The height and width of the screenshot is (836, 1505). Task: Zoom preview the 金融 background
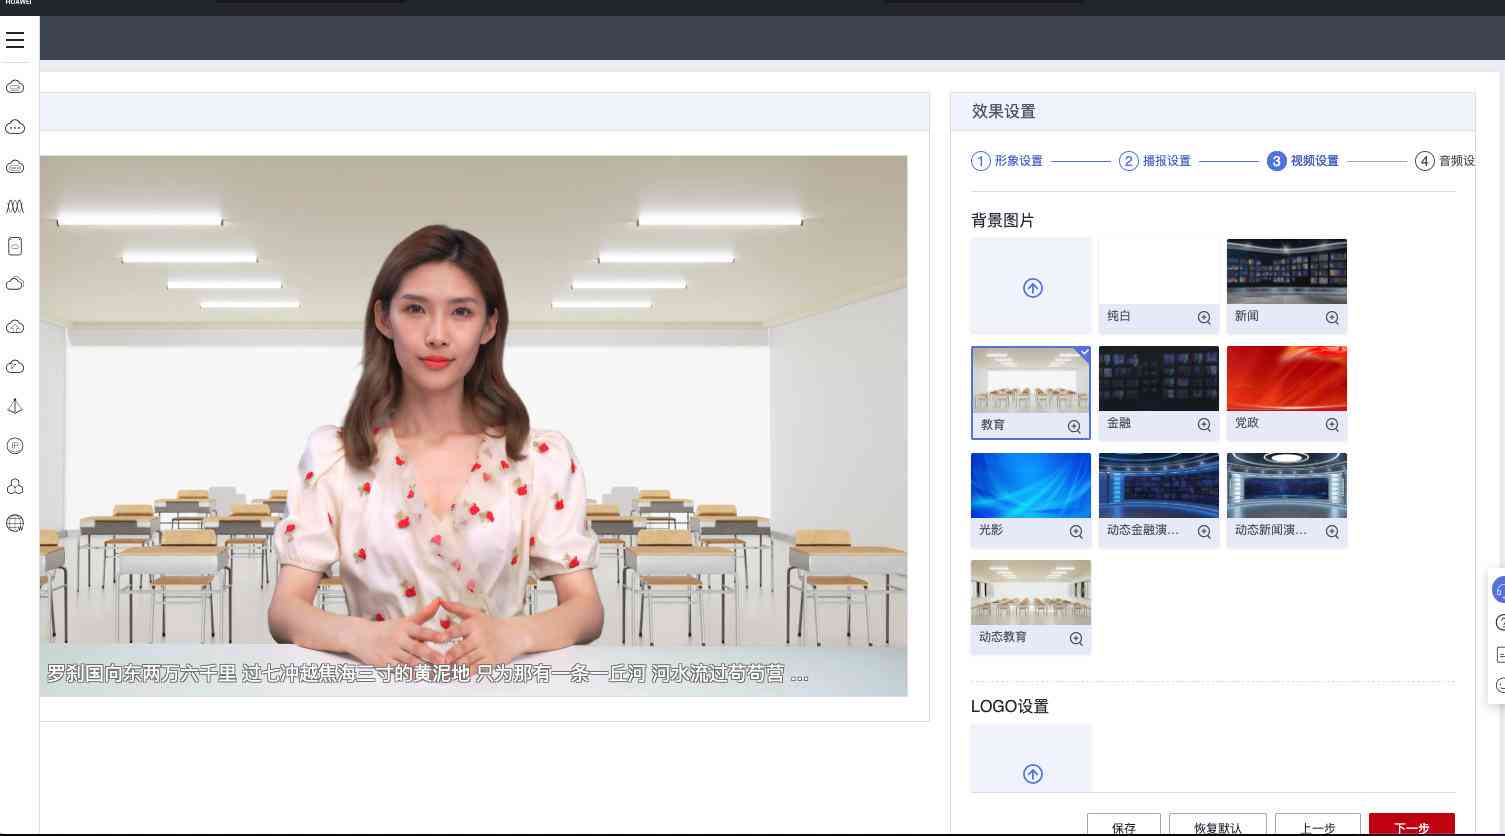[x=1204, y=425]
